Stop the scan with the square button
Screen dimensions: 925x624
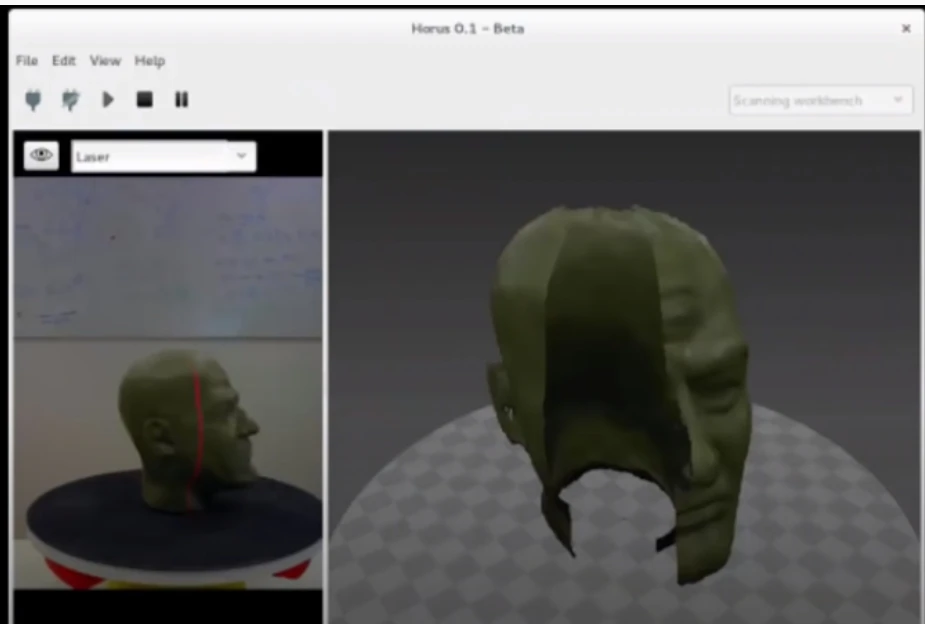(145, 99)
